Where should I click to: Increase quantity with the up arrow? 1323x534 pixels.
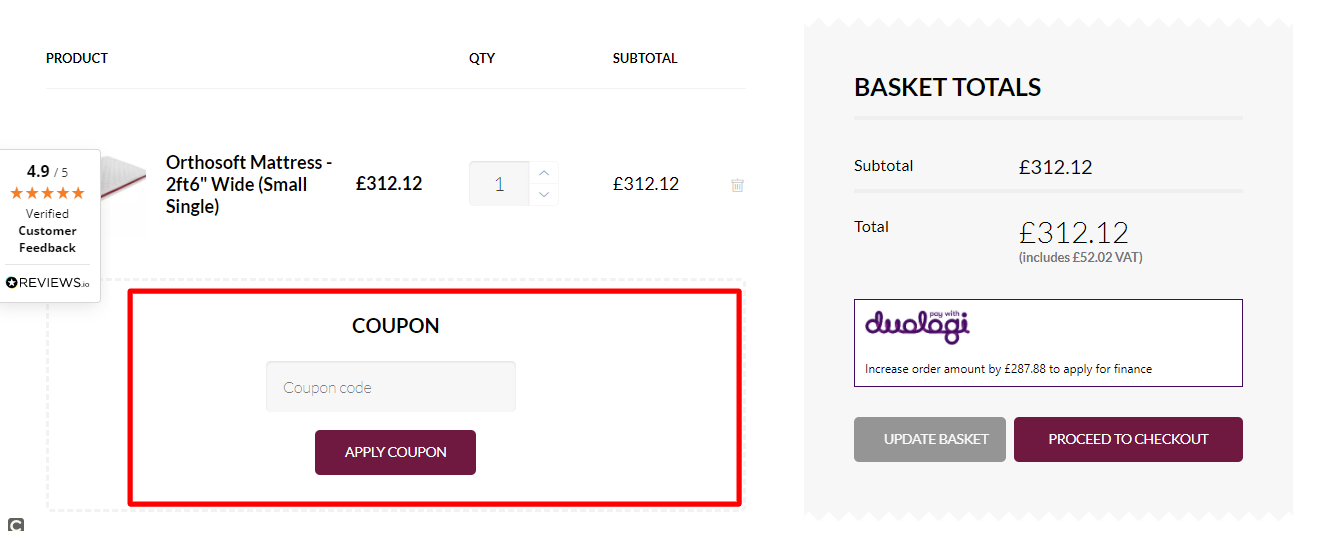tap(543, 173)
